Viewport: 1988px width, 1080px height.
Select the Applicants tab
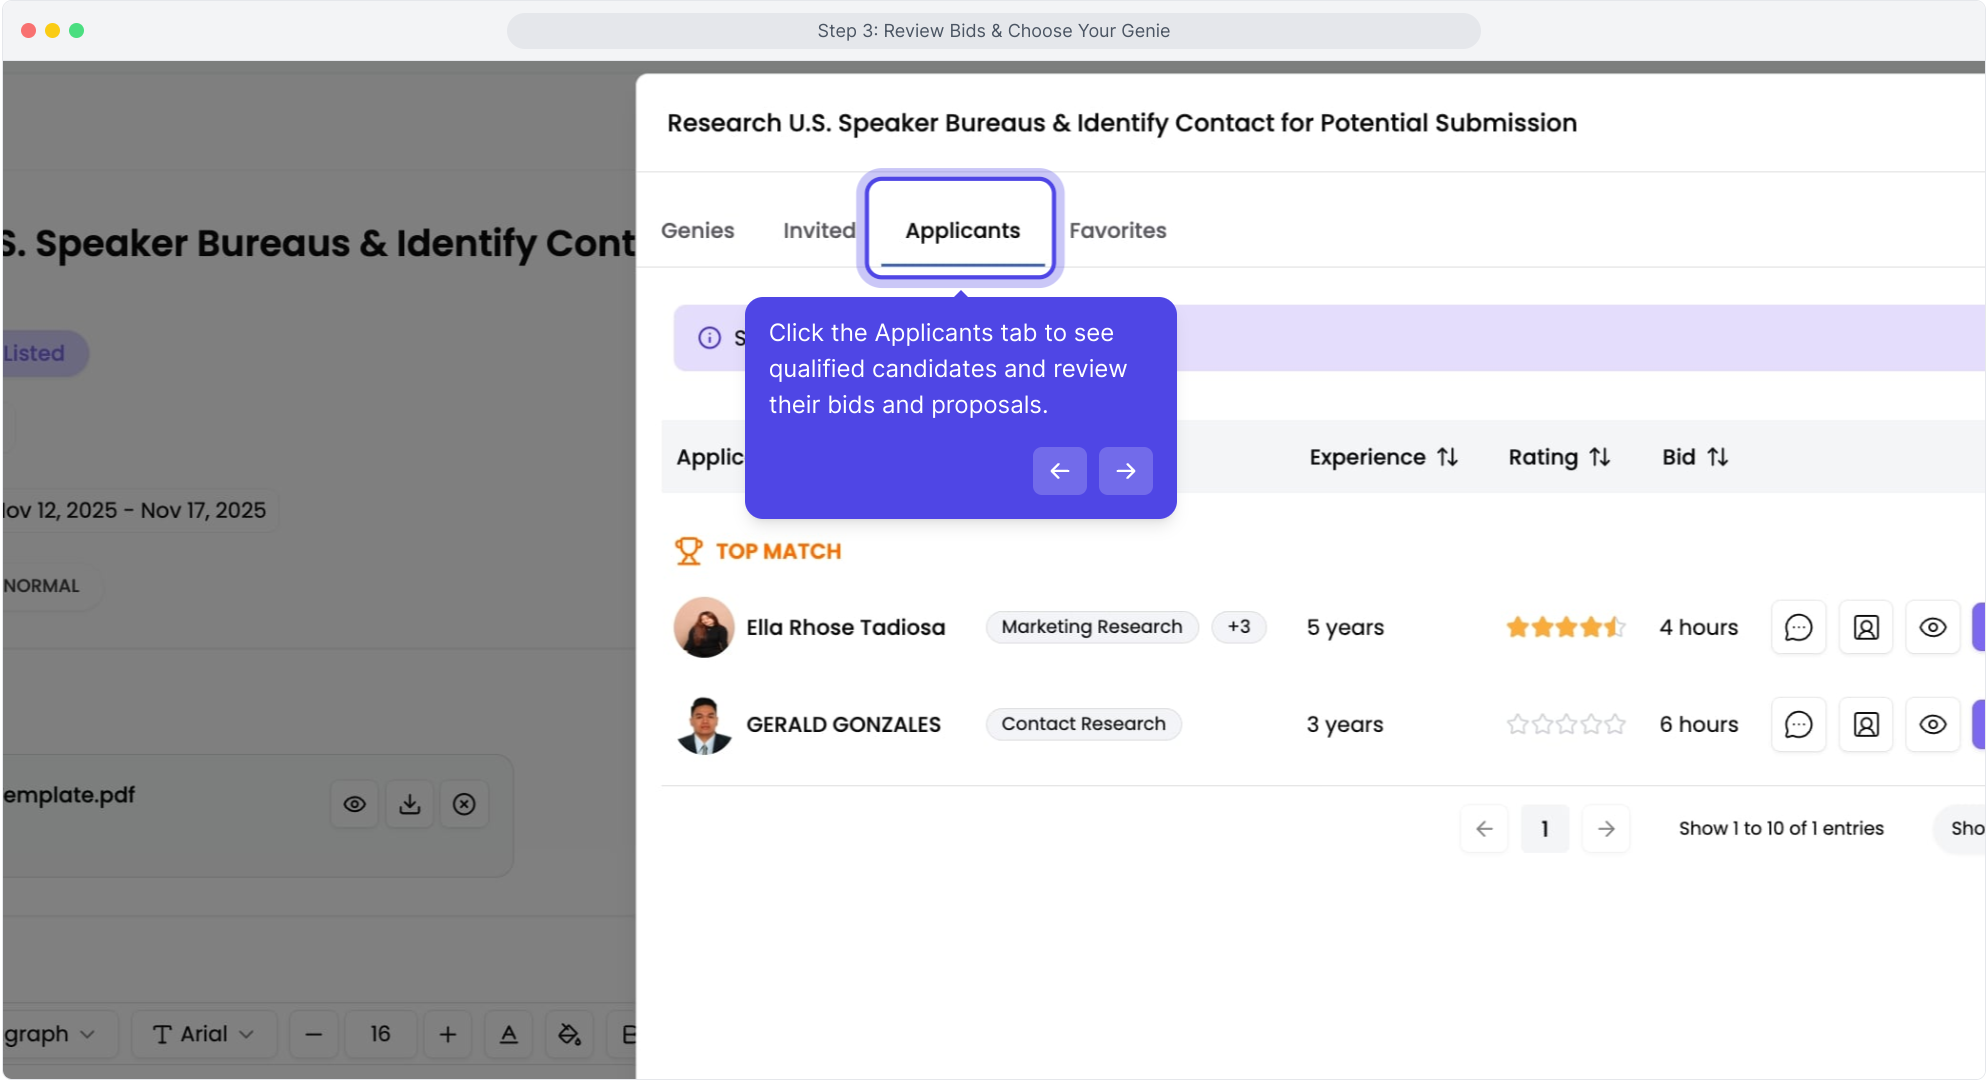(x=962, y=230)
